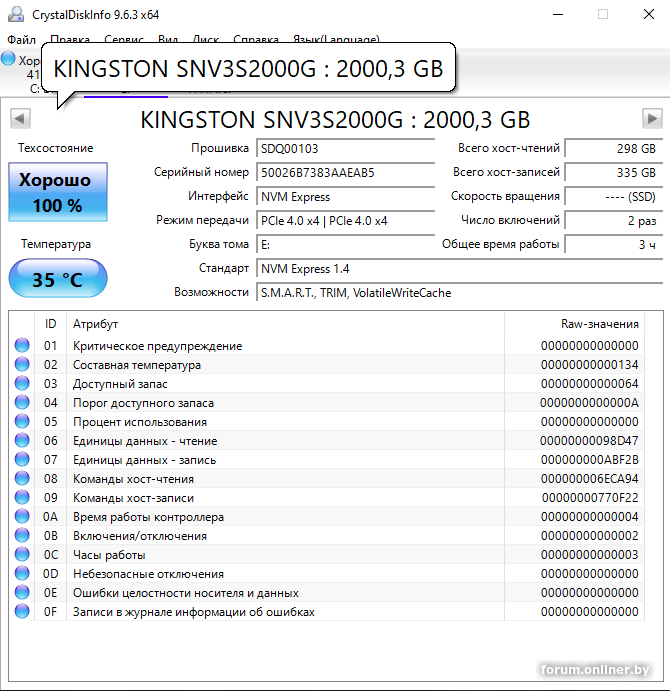Open the Файл menu

21,40
